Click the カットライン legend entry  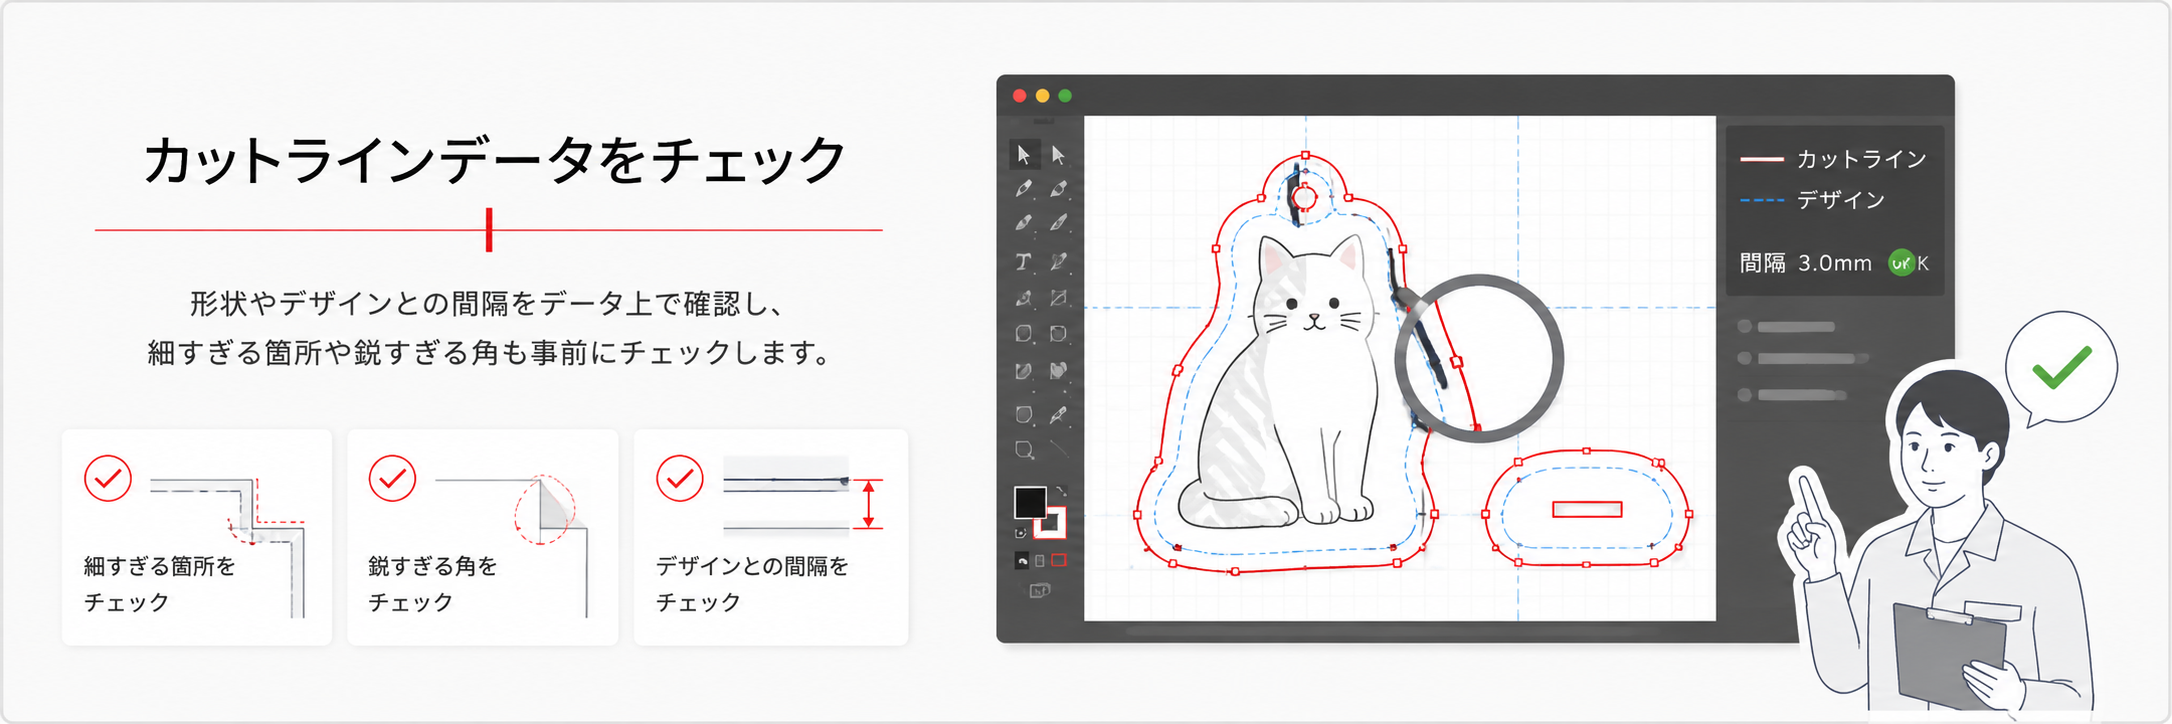1833,159
